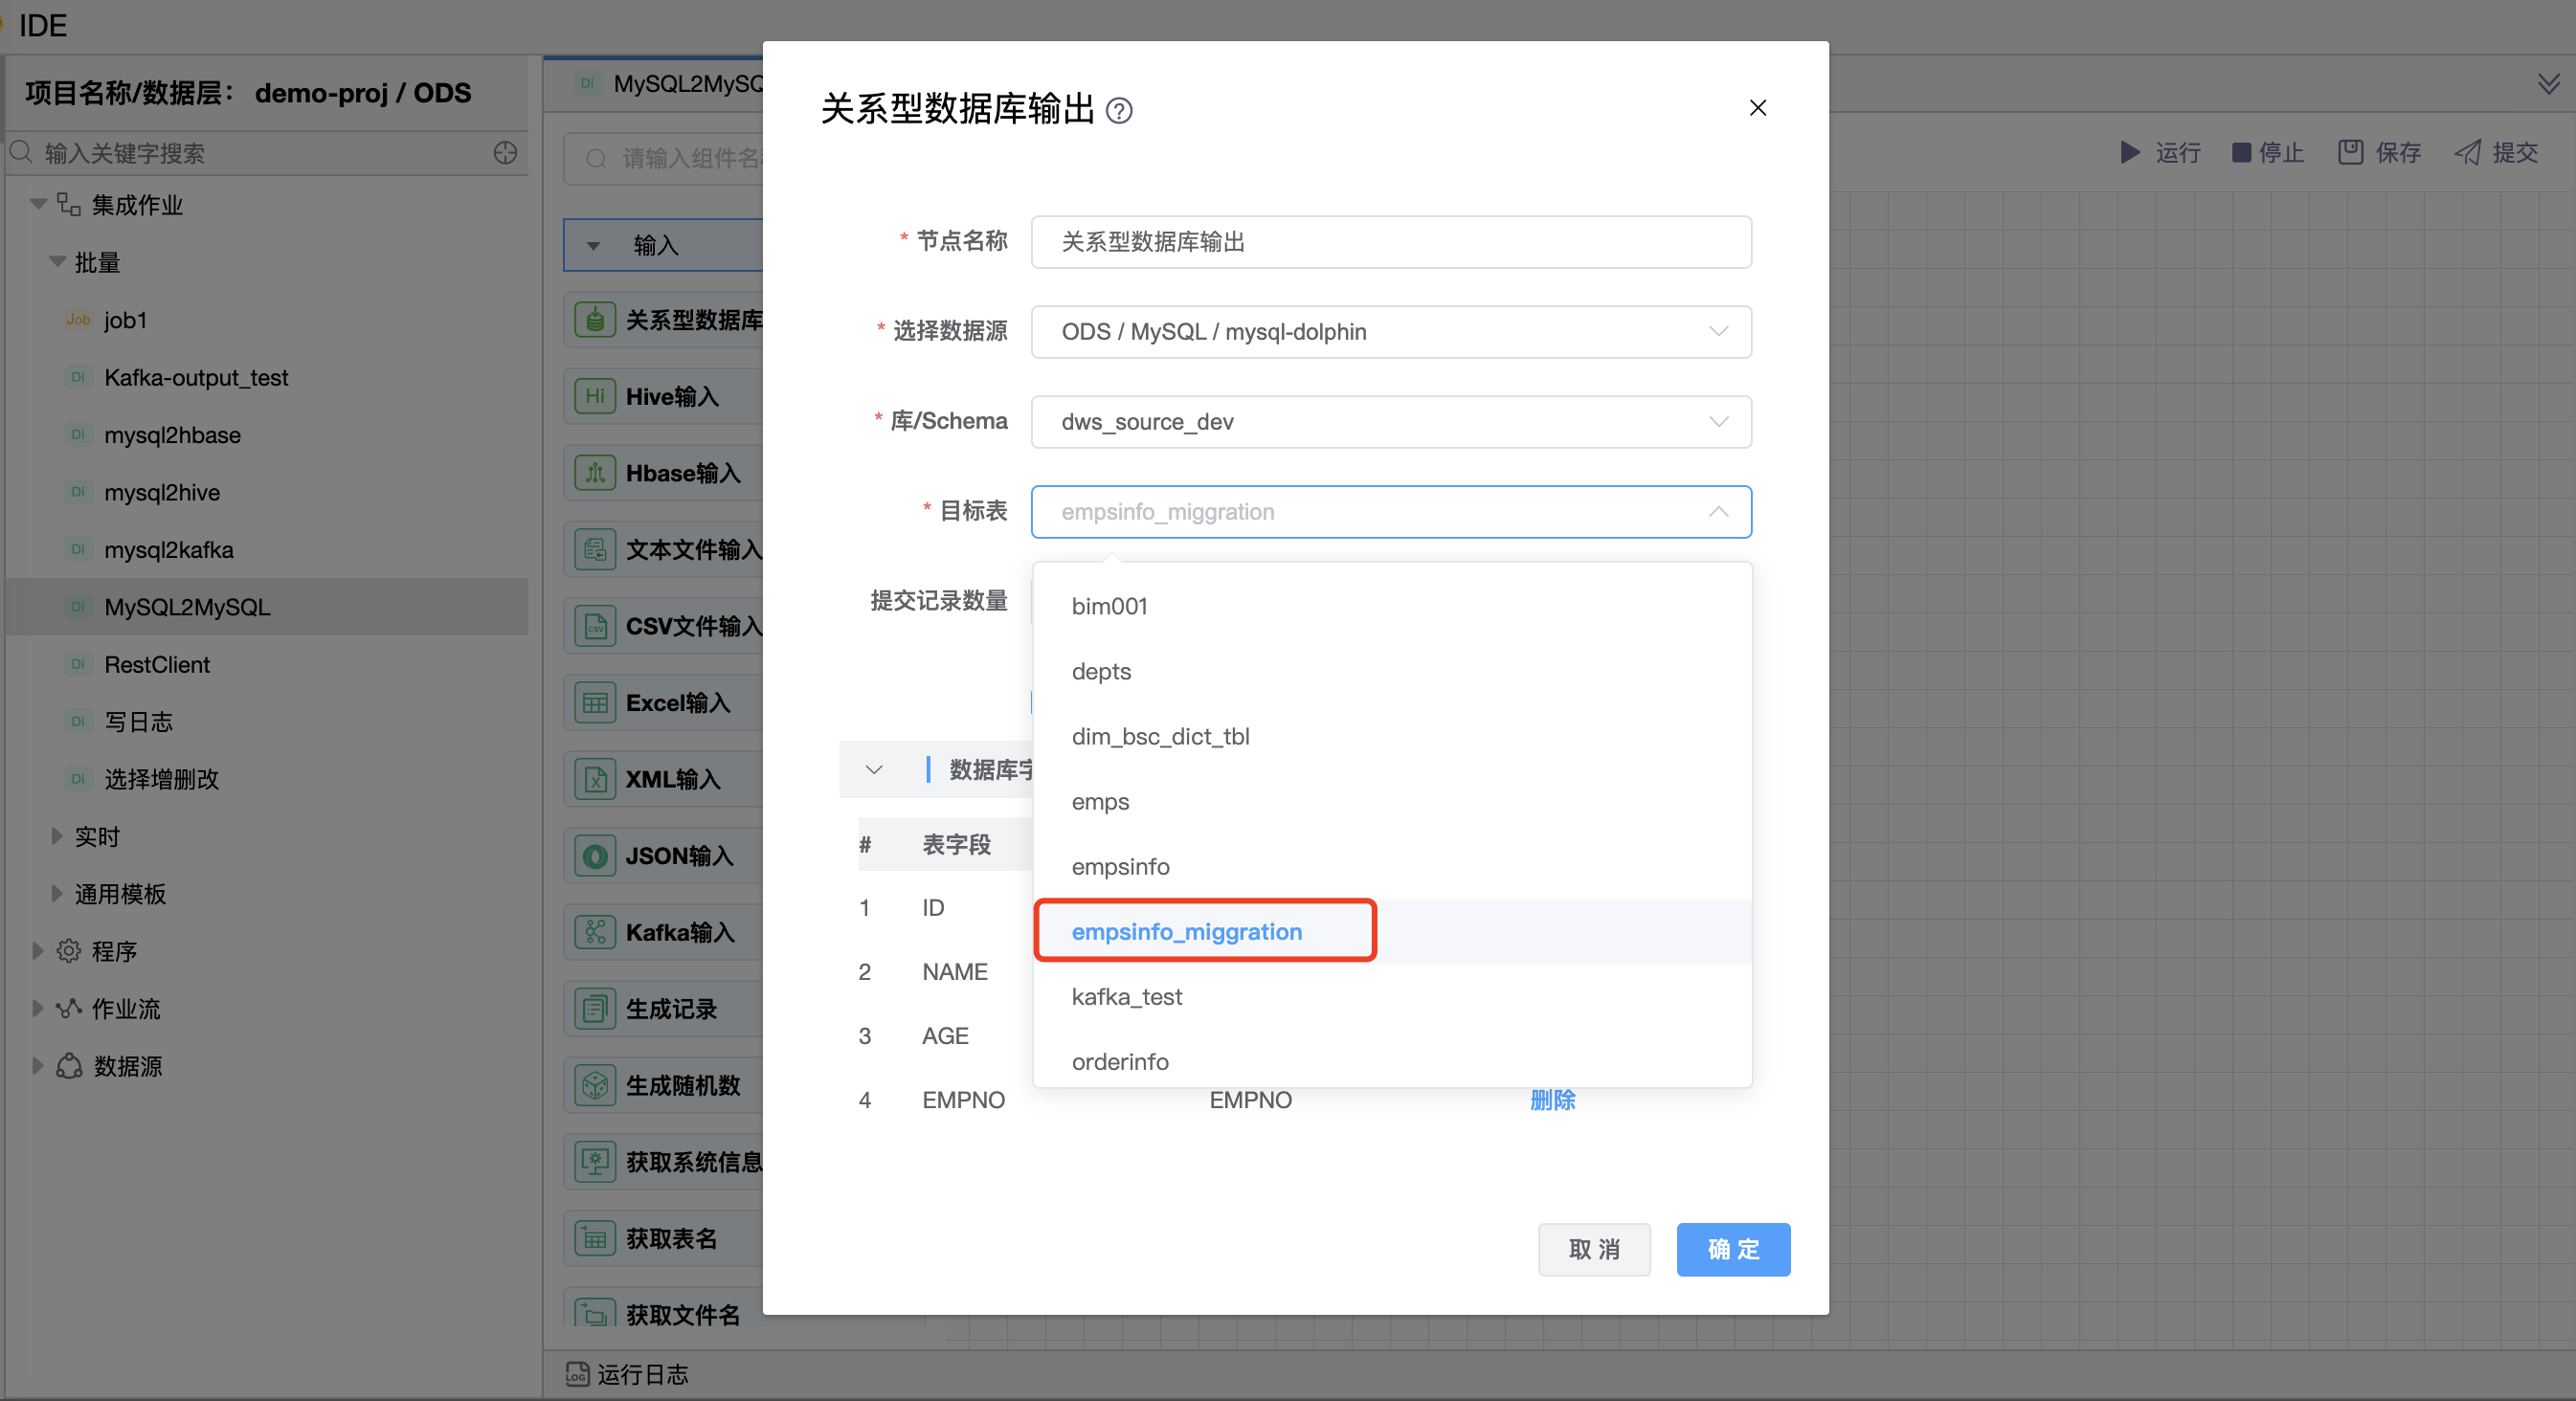Open job1 in the tree

coord(126,320)
